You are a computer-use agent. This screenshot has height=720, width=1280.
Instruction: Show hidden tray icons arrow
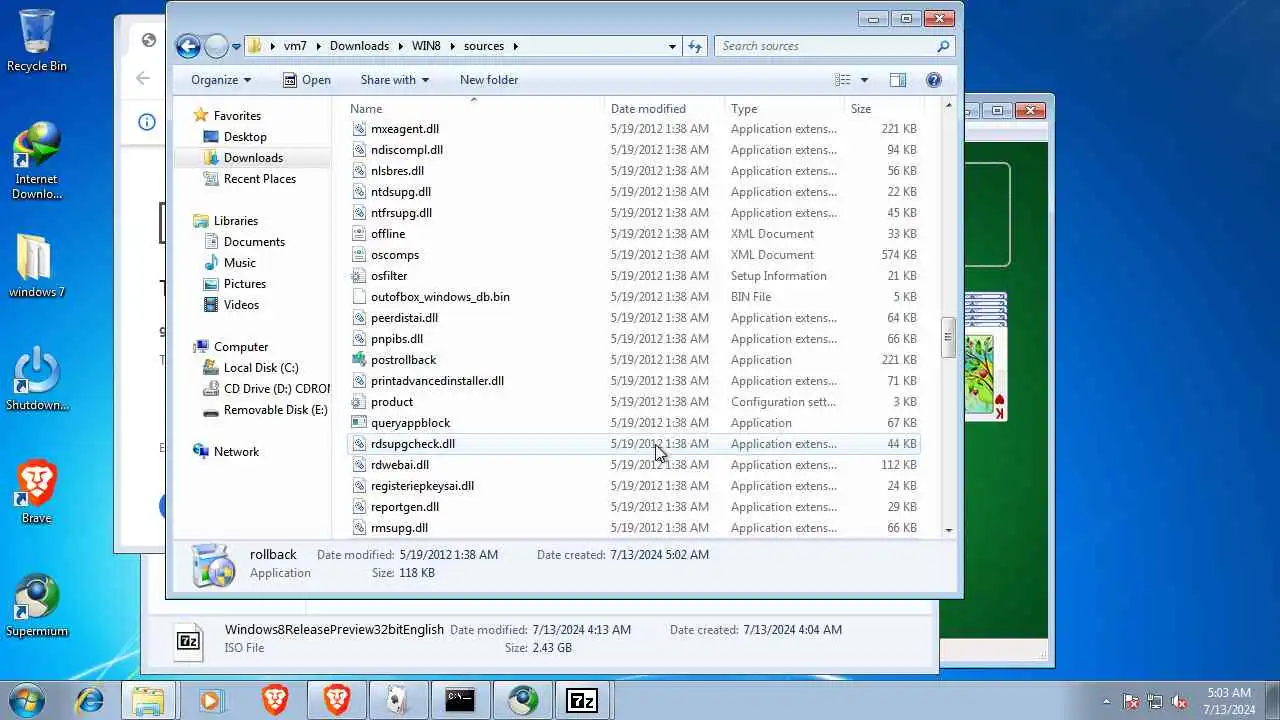1106,702
